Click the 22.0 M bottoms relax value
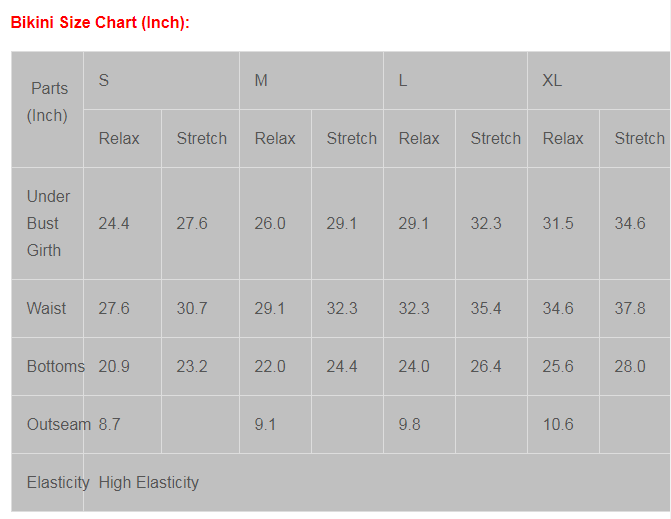 pos(270,366)
